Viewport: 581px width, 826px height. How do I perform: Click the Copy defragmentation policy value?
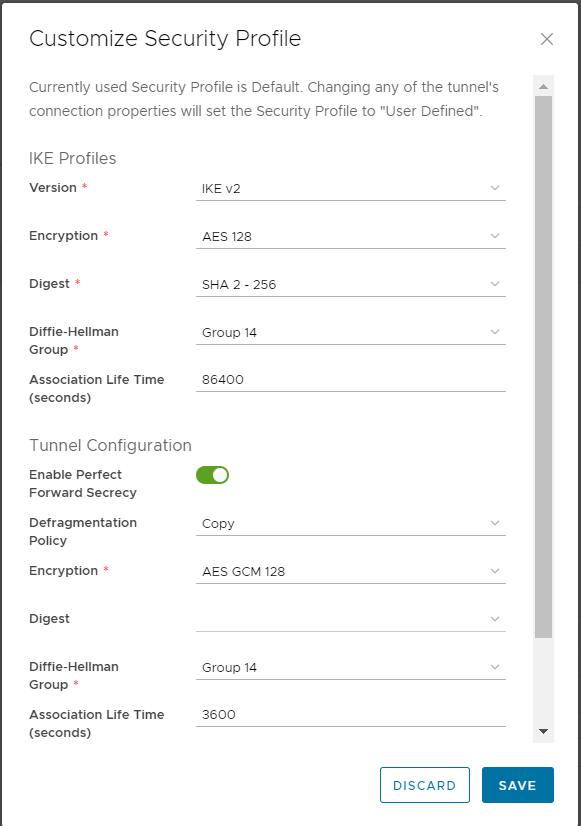click(218, 524)
